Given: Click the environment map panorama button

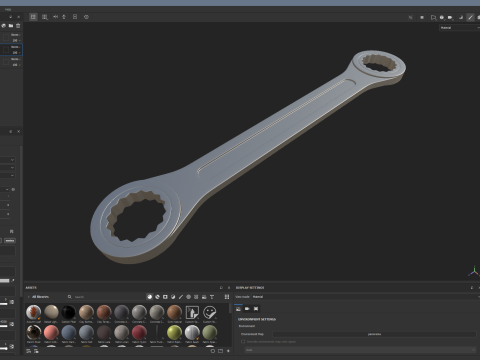Looking at the screenshot, I should point(374,334).
